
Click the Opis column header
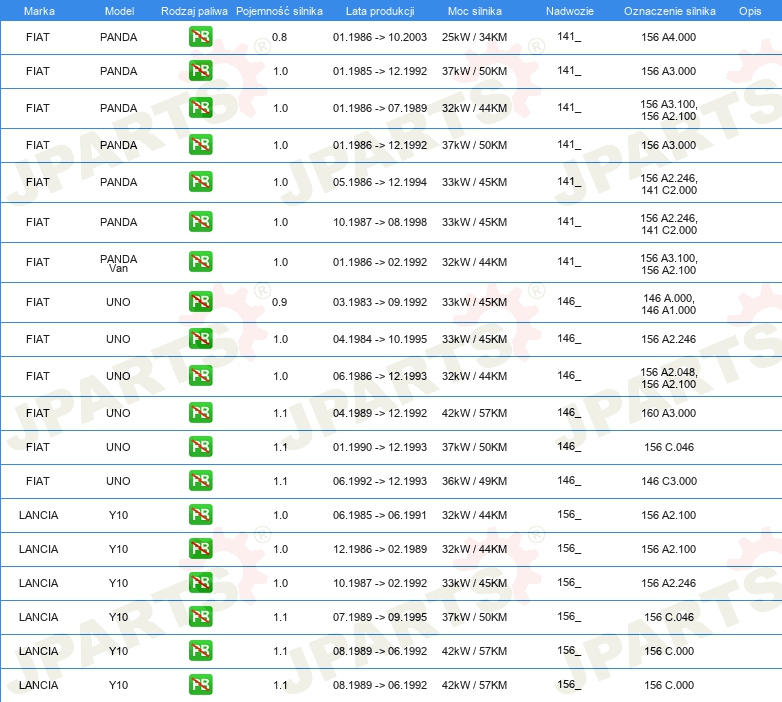tap(750, 11)
